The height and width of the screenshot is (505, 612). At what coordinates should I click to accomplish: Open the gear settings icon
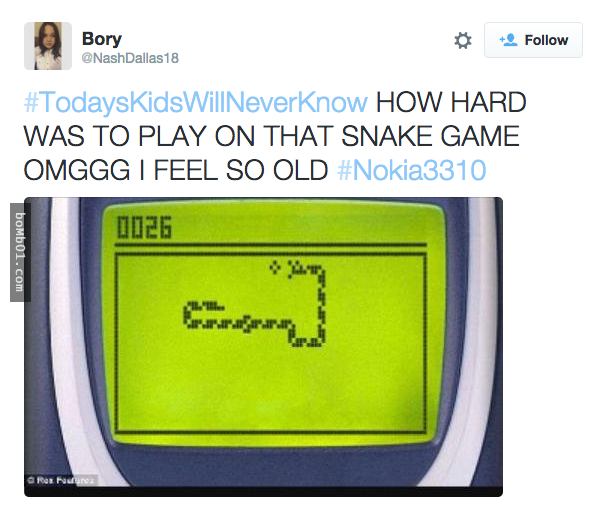463,40
